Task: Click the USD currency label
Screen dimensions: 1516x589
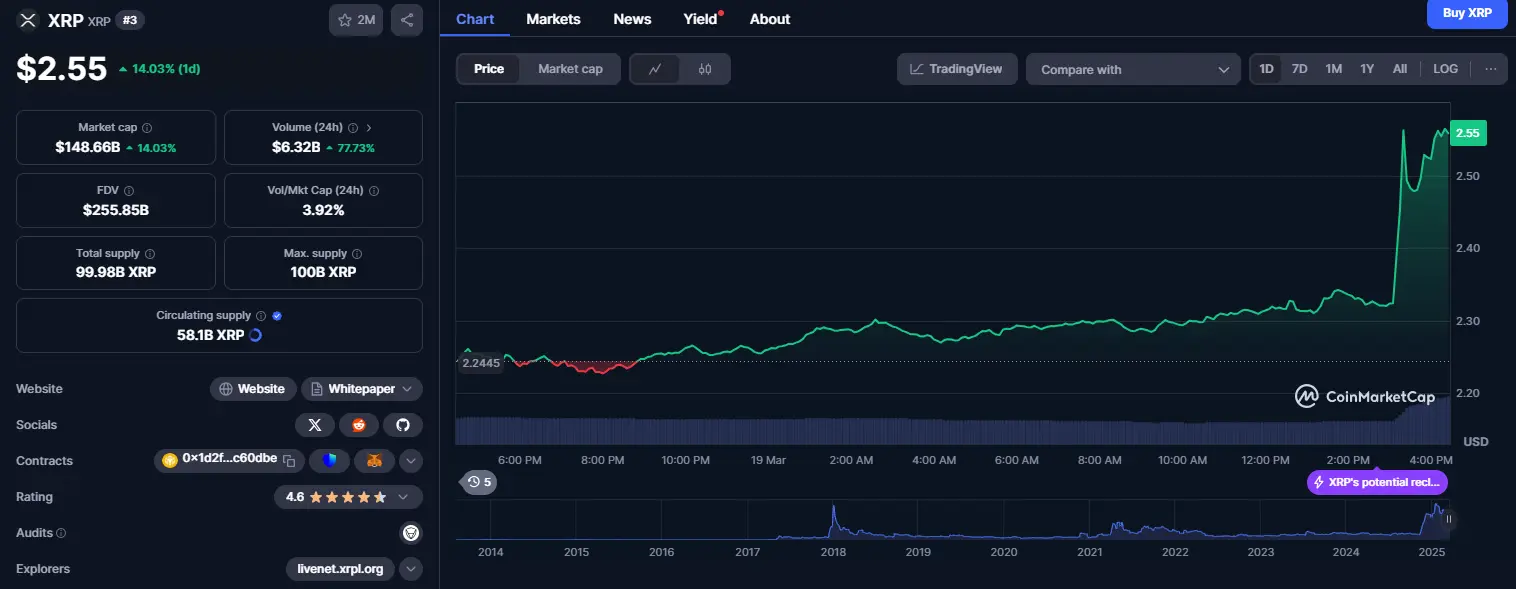Action: point(1476,441)
